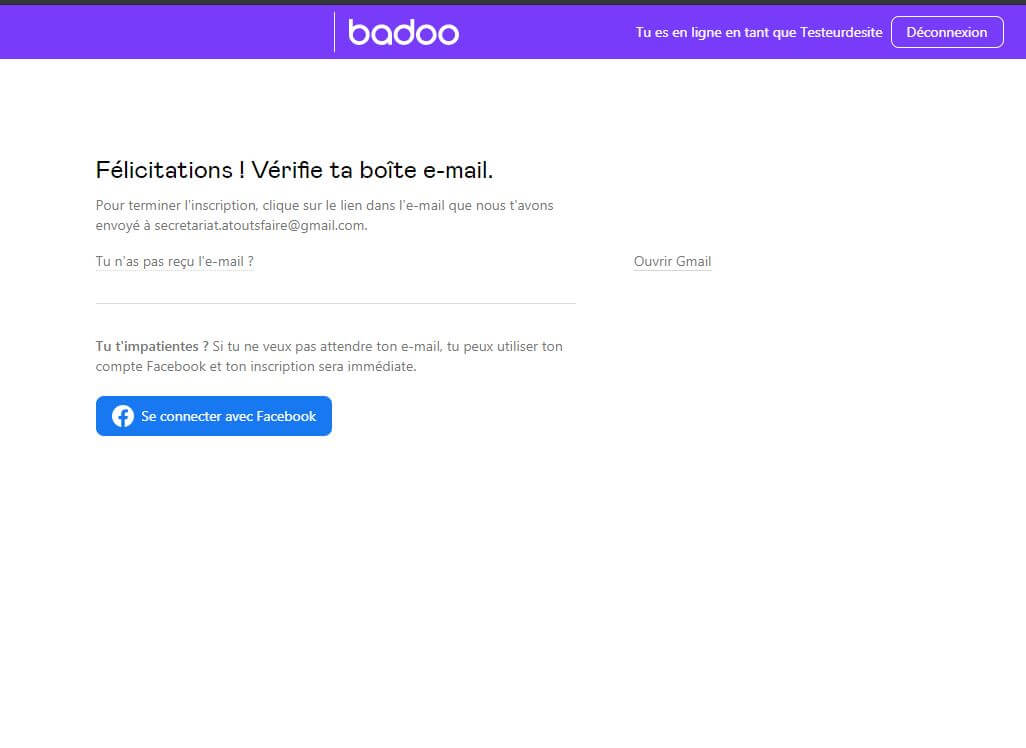
Task: Follow the Ouvrir Gmail link
Action: coord(672,262)
